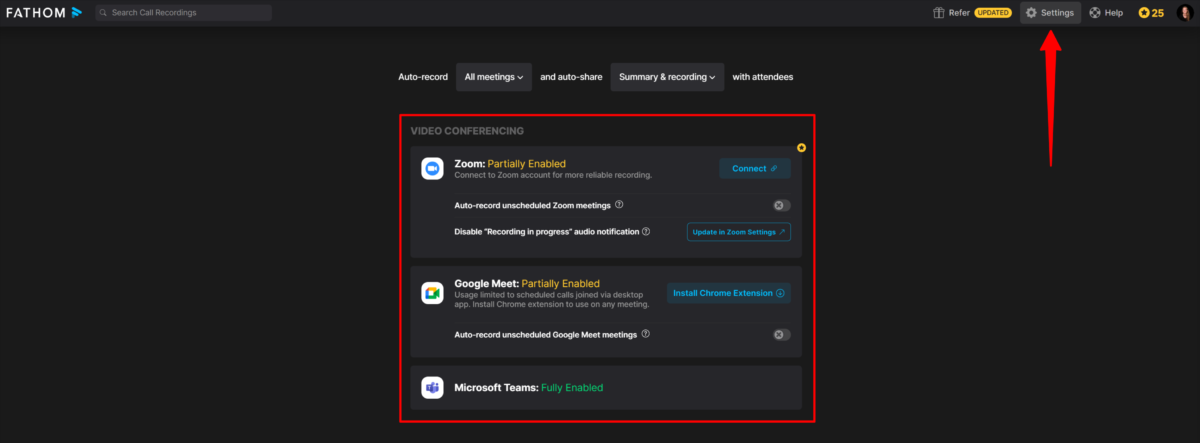This screenshot has width=1200, height=443.
Task: Click the gift icon next to Refer
Action: [938, 13]
